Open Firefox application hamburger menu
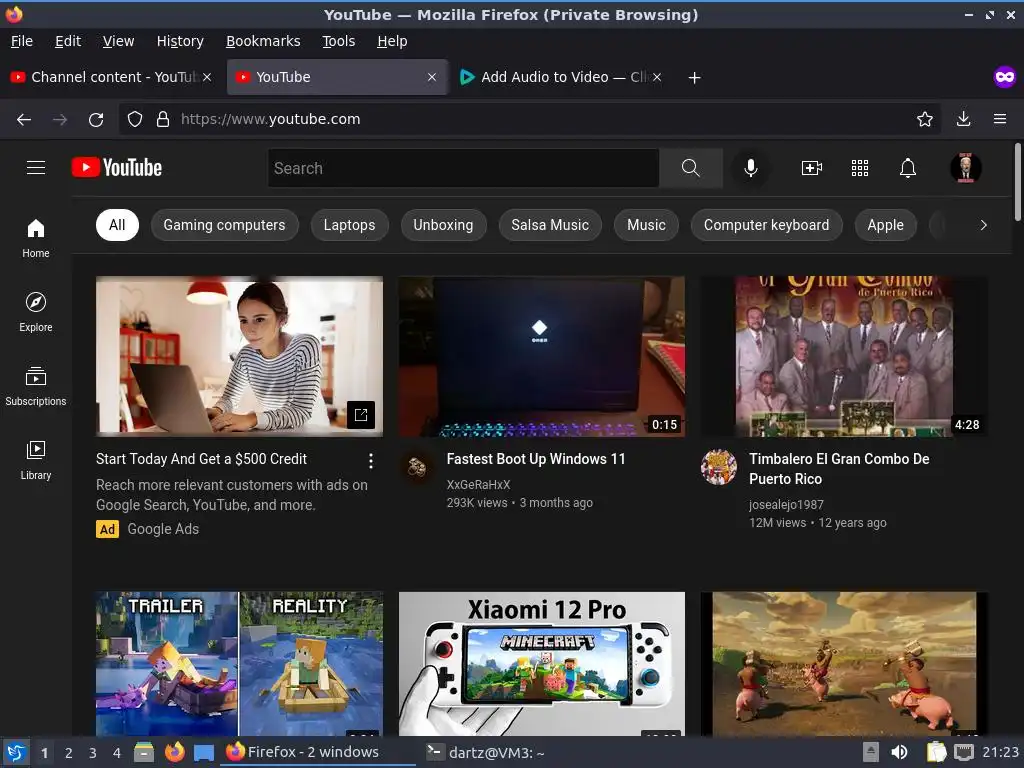 (x=1000, y=119)
